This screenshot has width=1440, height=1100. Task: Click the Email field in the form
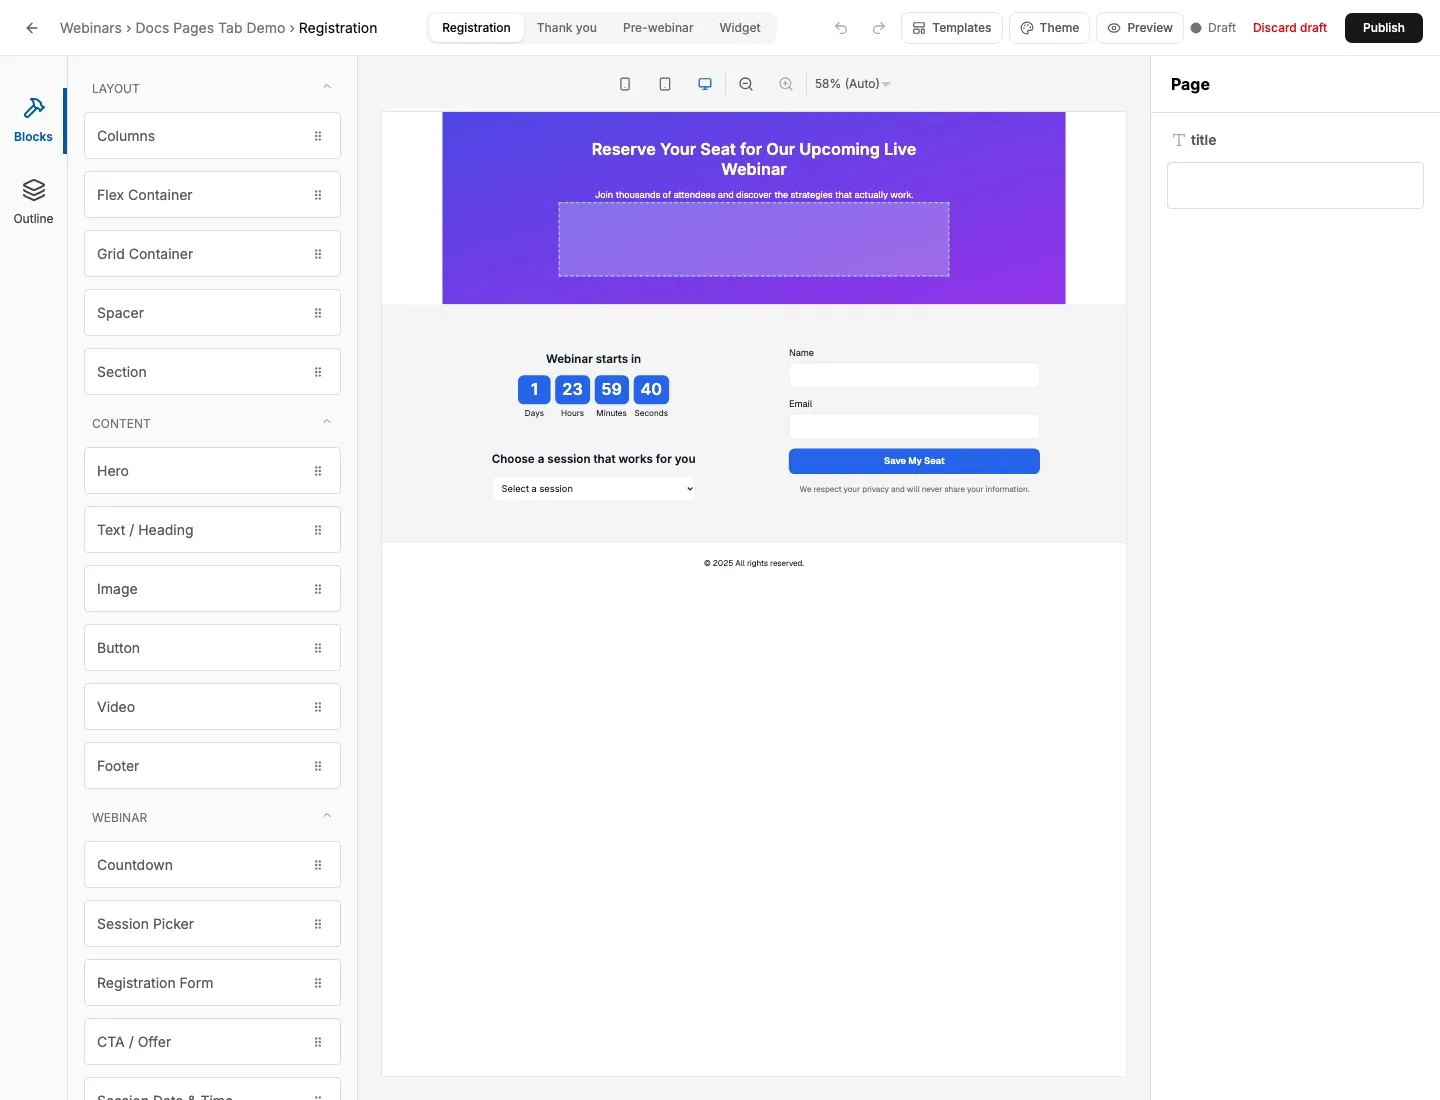pyautogui.click(x=914, y=427)
